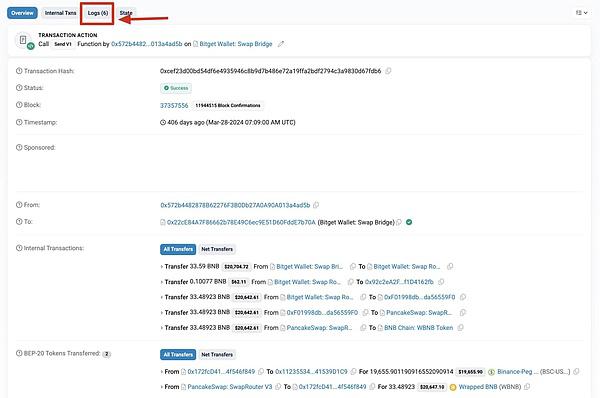Image resolution: width=600 pixels, height=398 pixels.
Task: Switch to the Internal Txns tab
Action: point(60,13)
